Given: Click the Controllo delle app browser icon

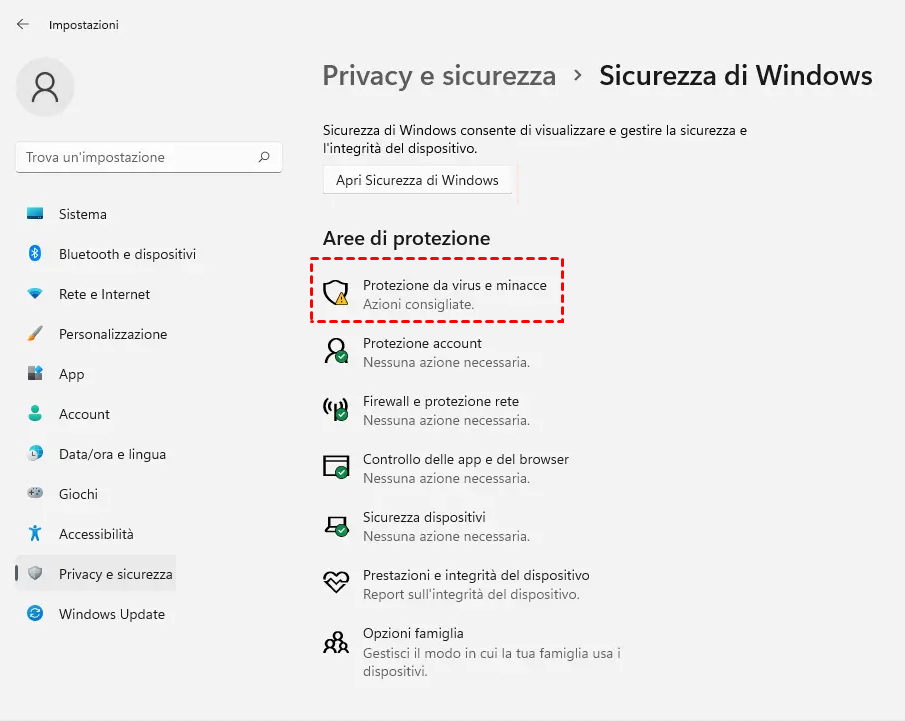Looking at the screenshot, I should (335, 466).
